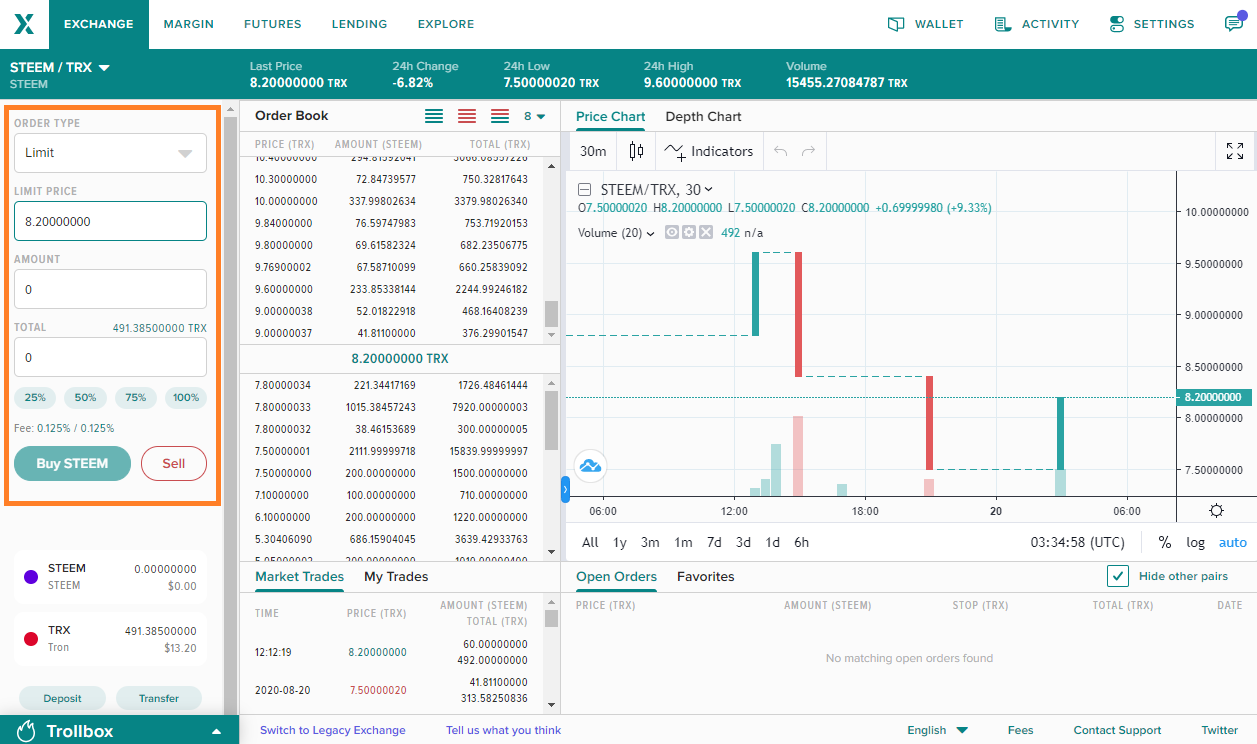This screenshot has width=1257, height=744.
Task: Enter fullscreen chart mode
Action: point(1235,151)
